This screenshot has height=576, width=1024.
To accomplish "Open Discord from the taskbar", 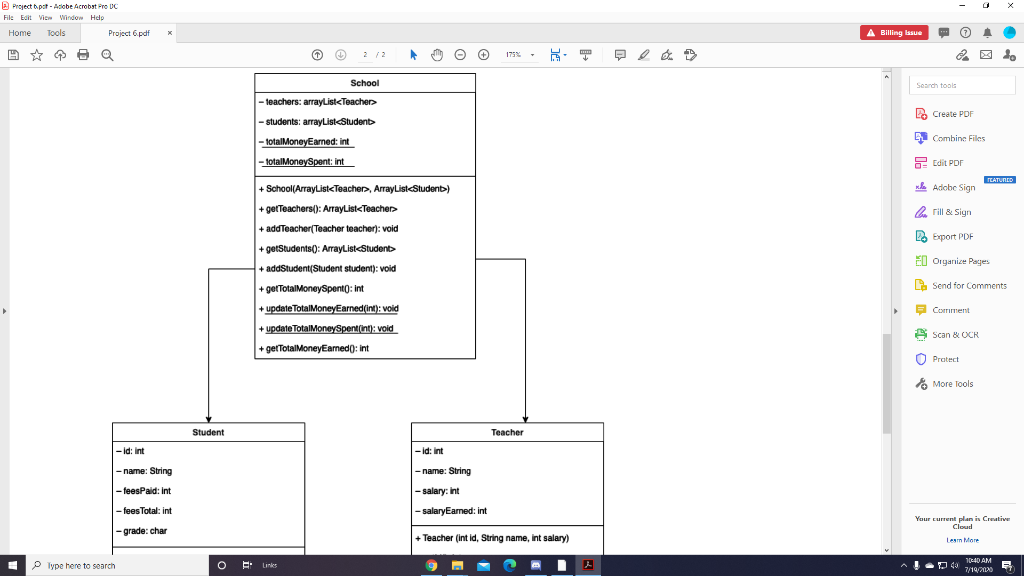I will click(536, 566).
